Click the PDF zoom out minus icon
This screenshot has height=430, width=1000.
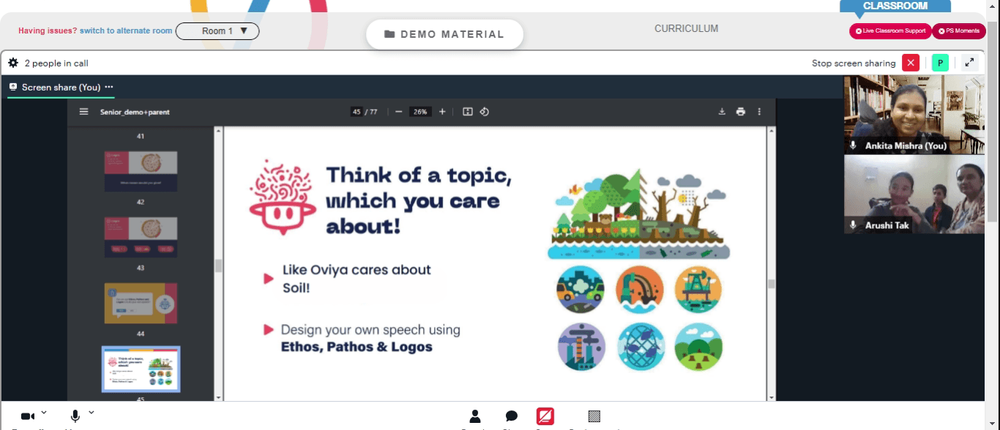coord(398,112)
